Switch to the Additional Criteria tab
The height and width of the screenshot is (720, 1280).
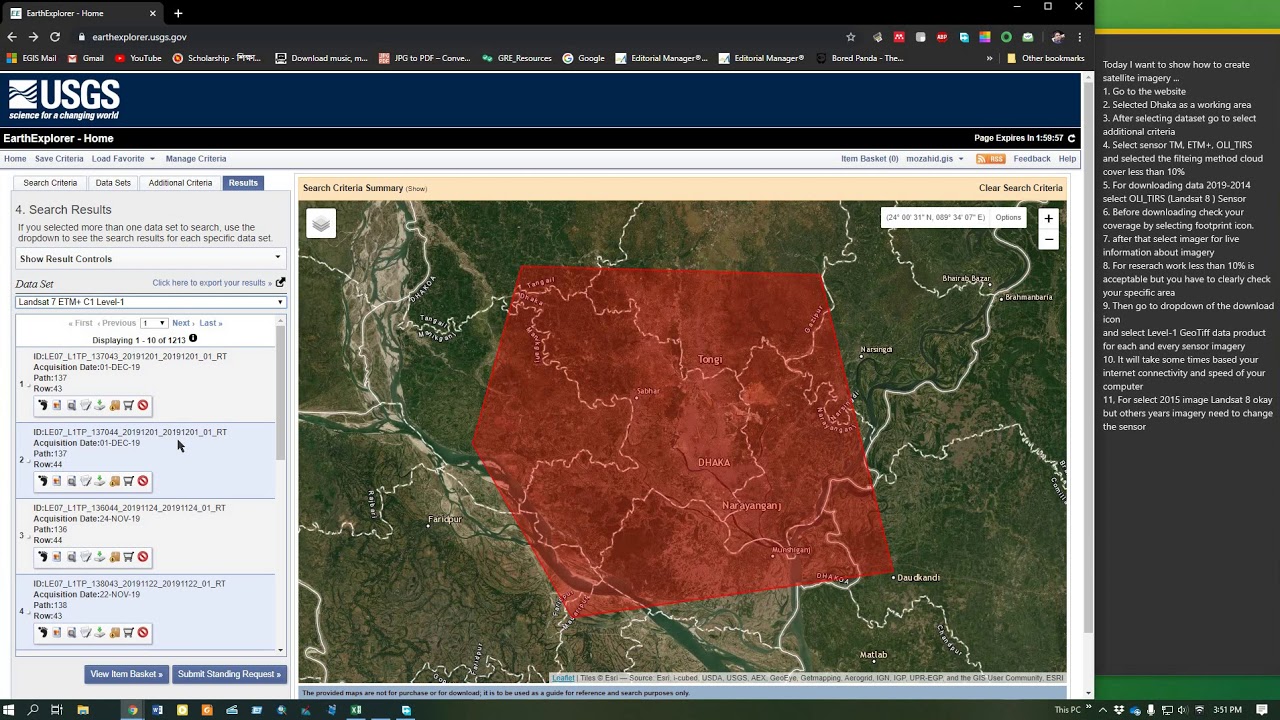click(x=180, y=183)
